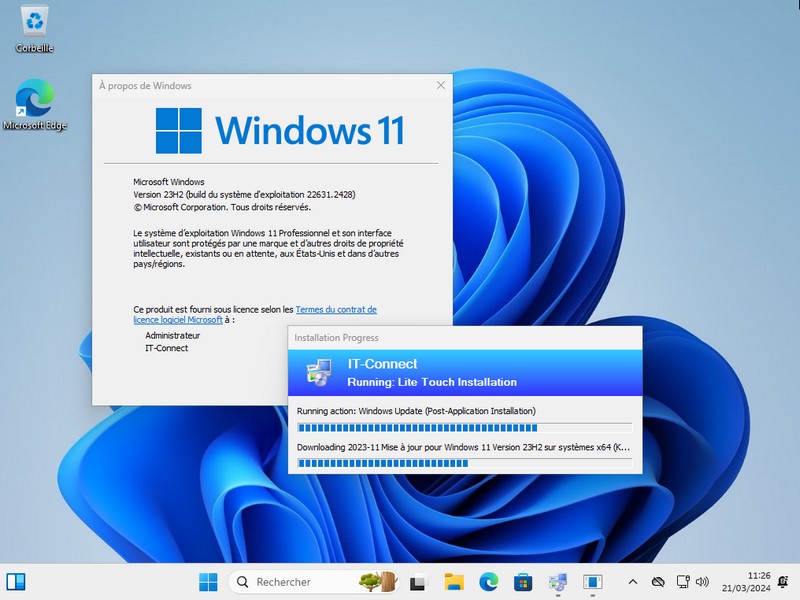Open the Corbeille recycle bin icon
This screenshot has height=600, width=800.
coord(34,29)
